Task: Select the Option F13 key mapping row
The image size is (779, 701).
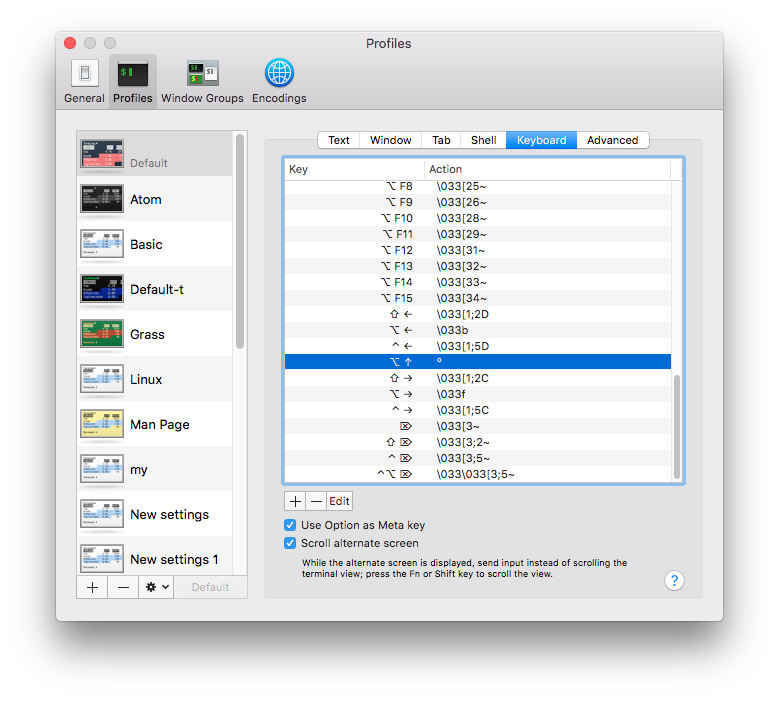Action: pyautogui.click(x=477, y=266)
